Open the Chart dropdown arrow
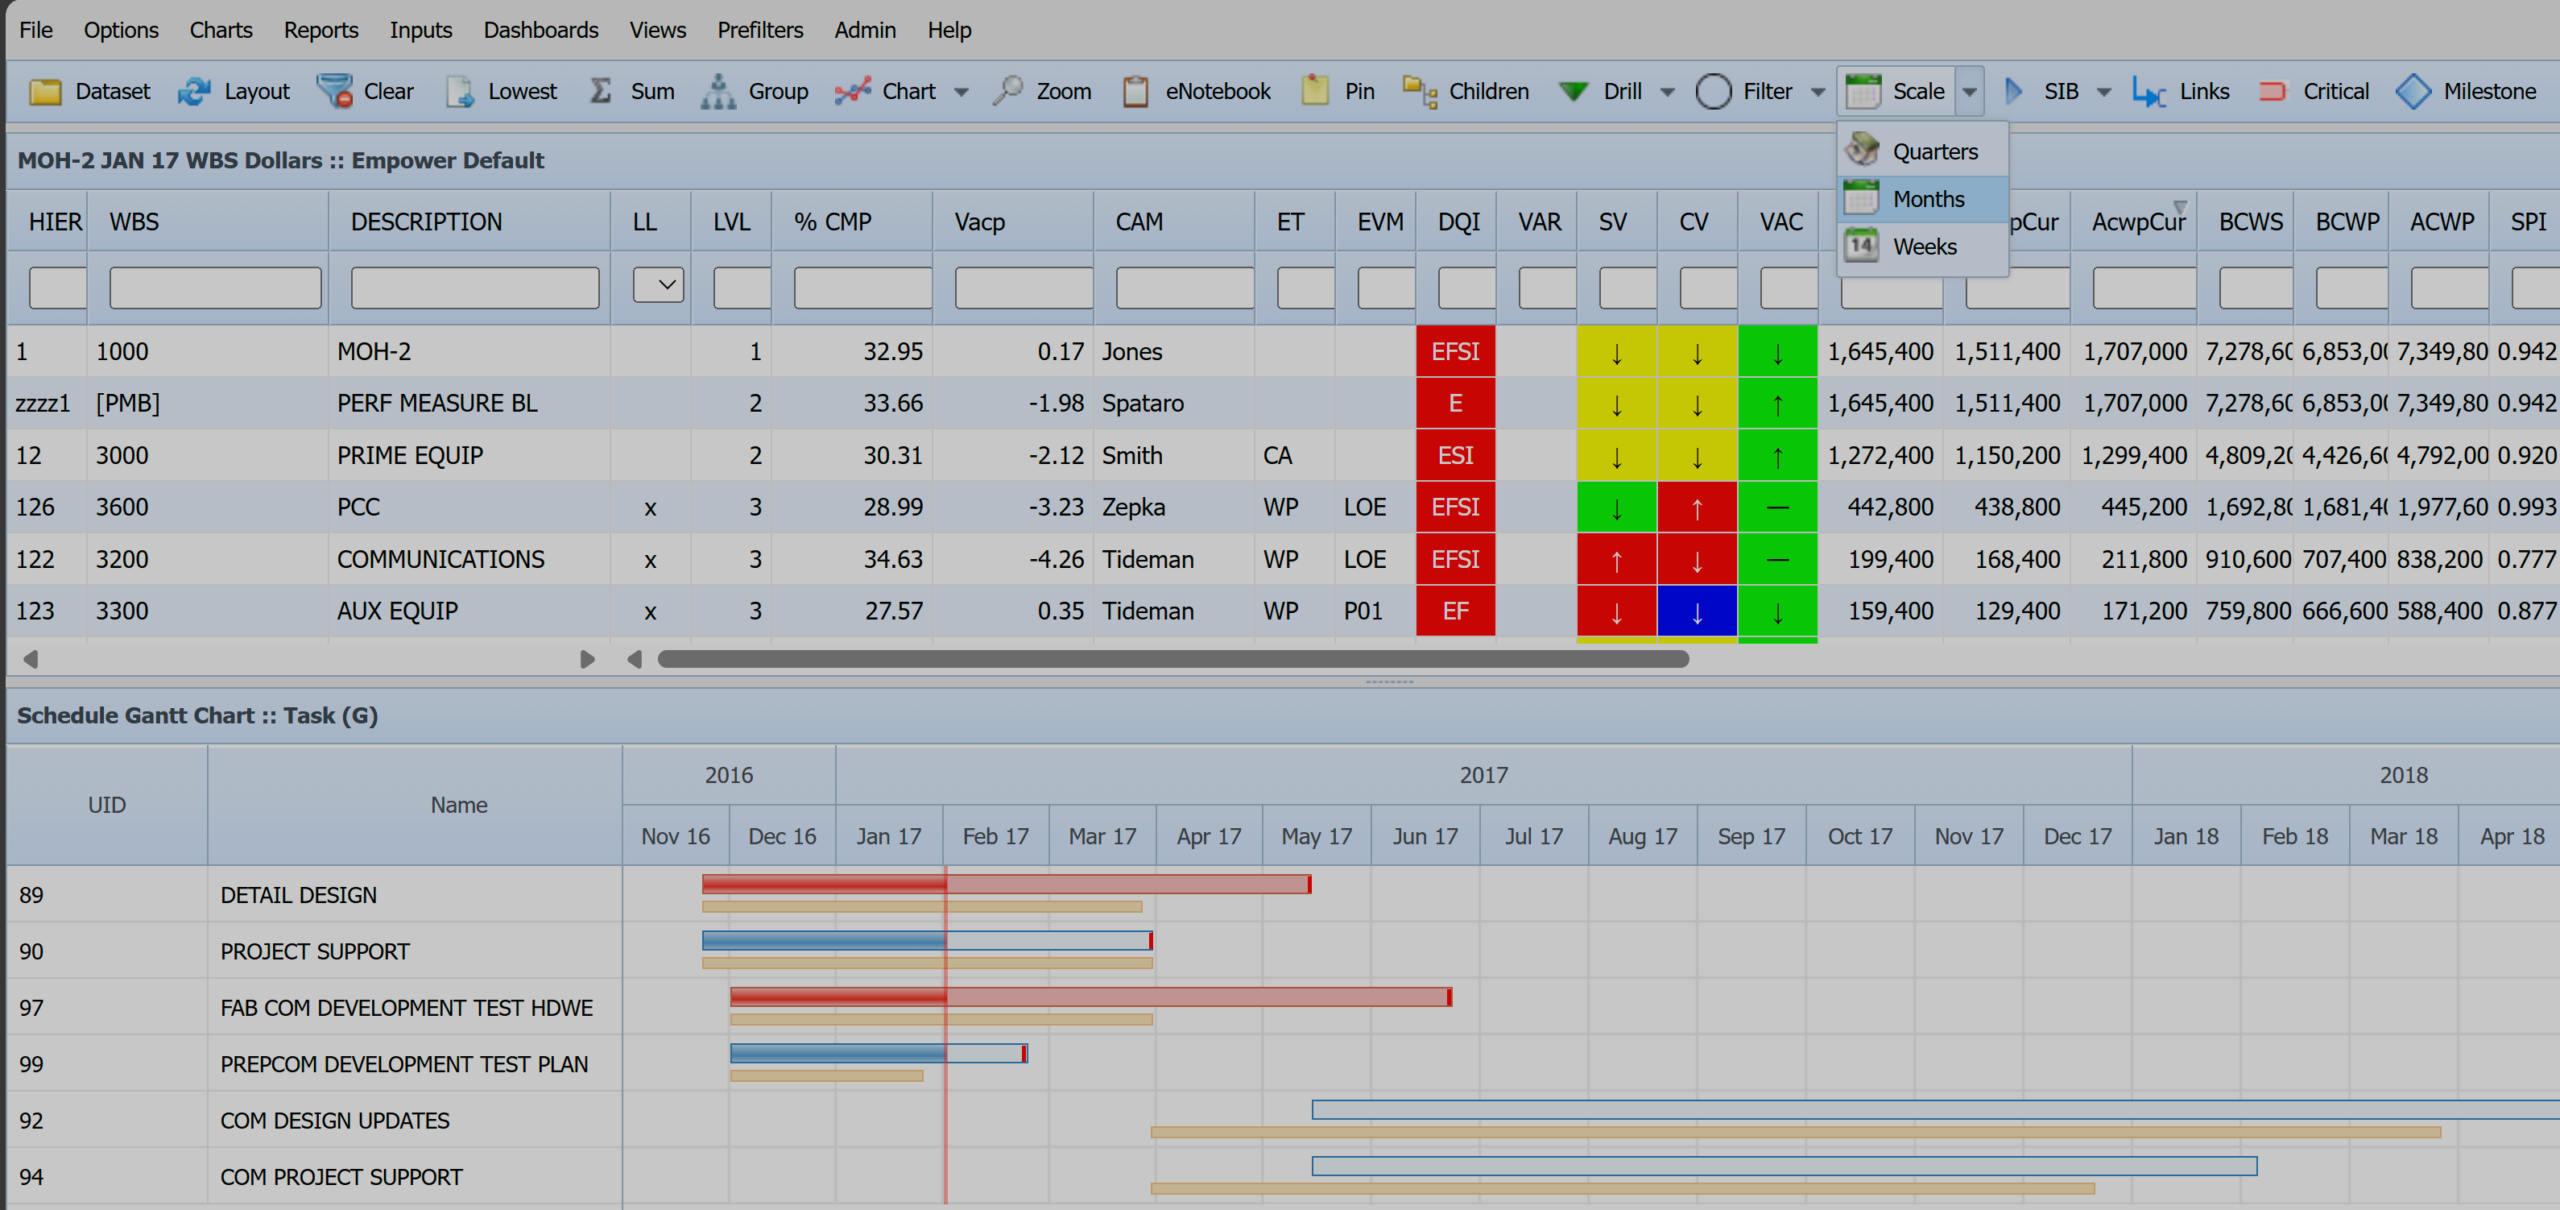2560x1210 pixels. coord(962,91)
